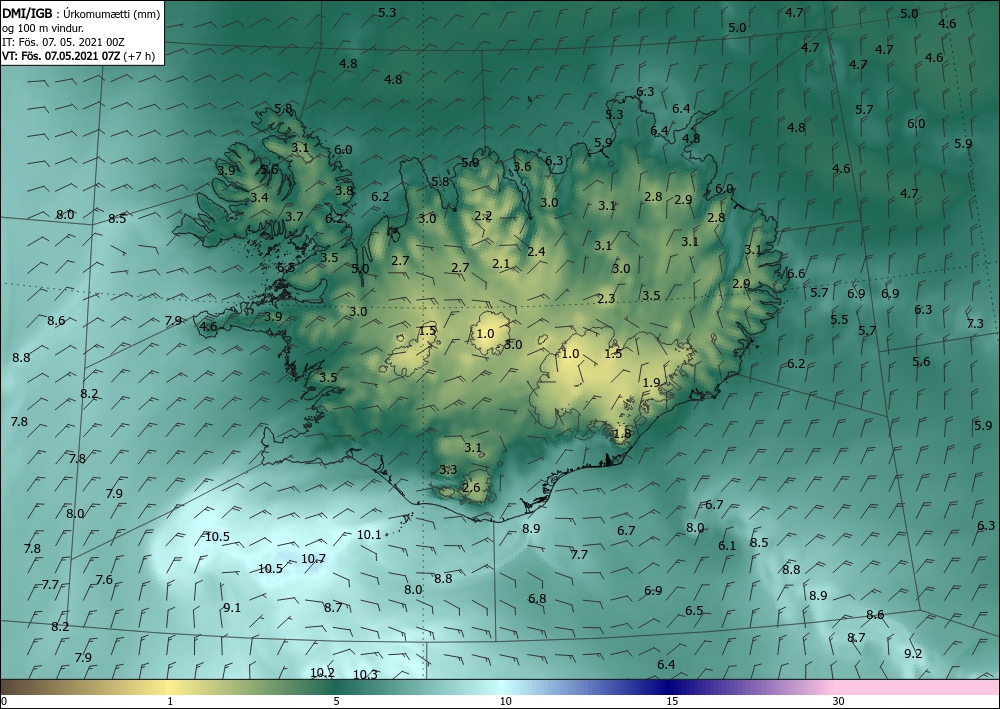
Task: Click the 'og 100 m vindur.' legend line
Action: point(43,28)
